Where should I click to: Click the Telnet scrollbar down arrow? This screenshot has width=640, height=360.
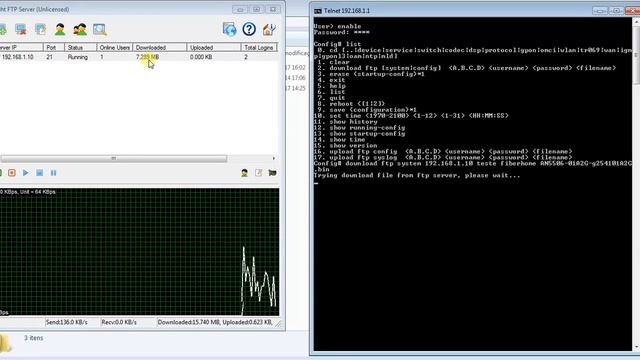[x=636, y=347]
